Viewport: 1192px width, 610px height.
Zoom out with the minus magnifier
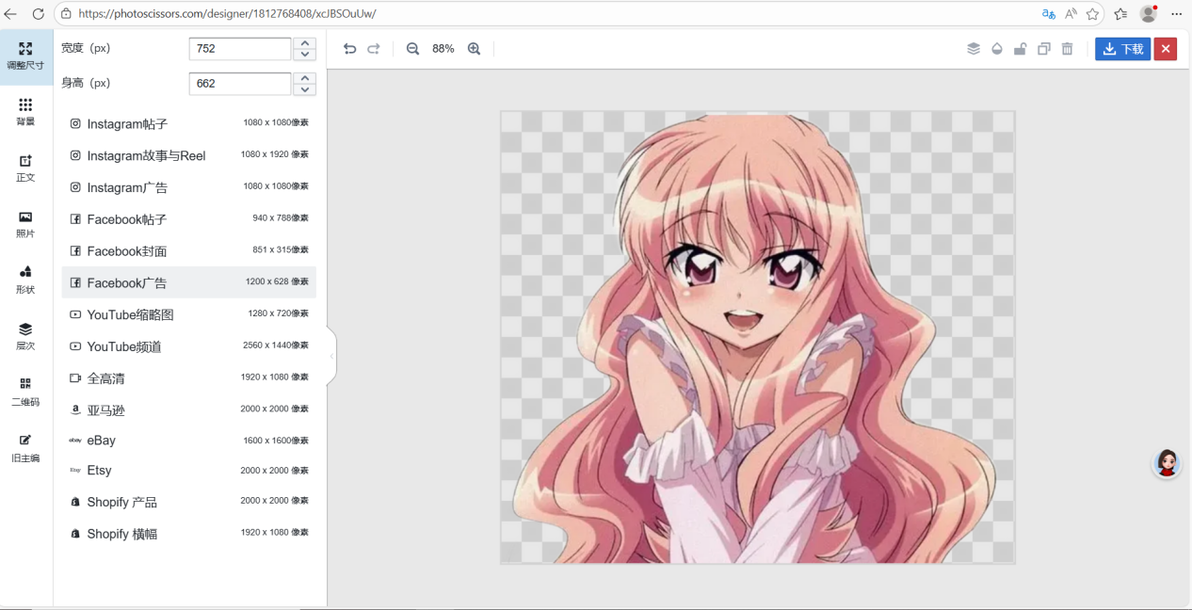click(x=413, y=49)
